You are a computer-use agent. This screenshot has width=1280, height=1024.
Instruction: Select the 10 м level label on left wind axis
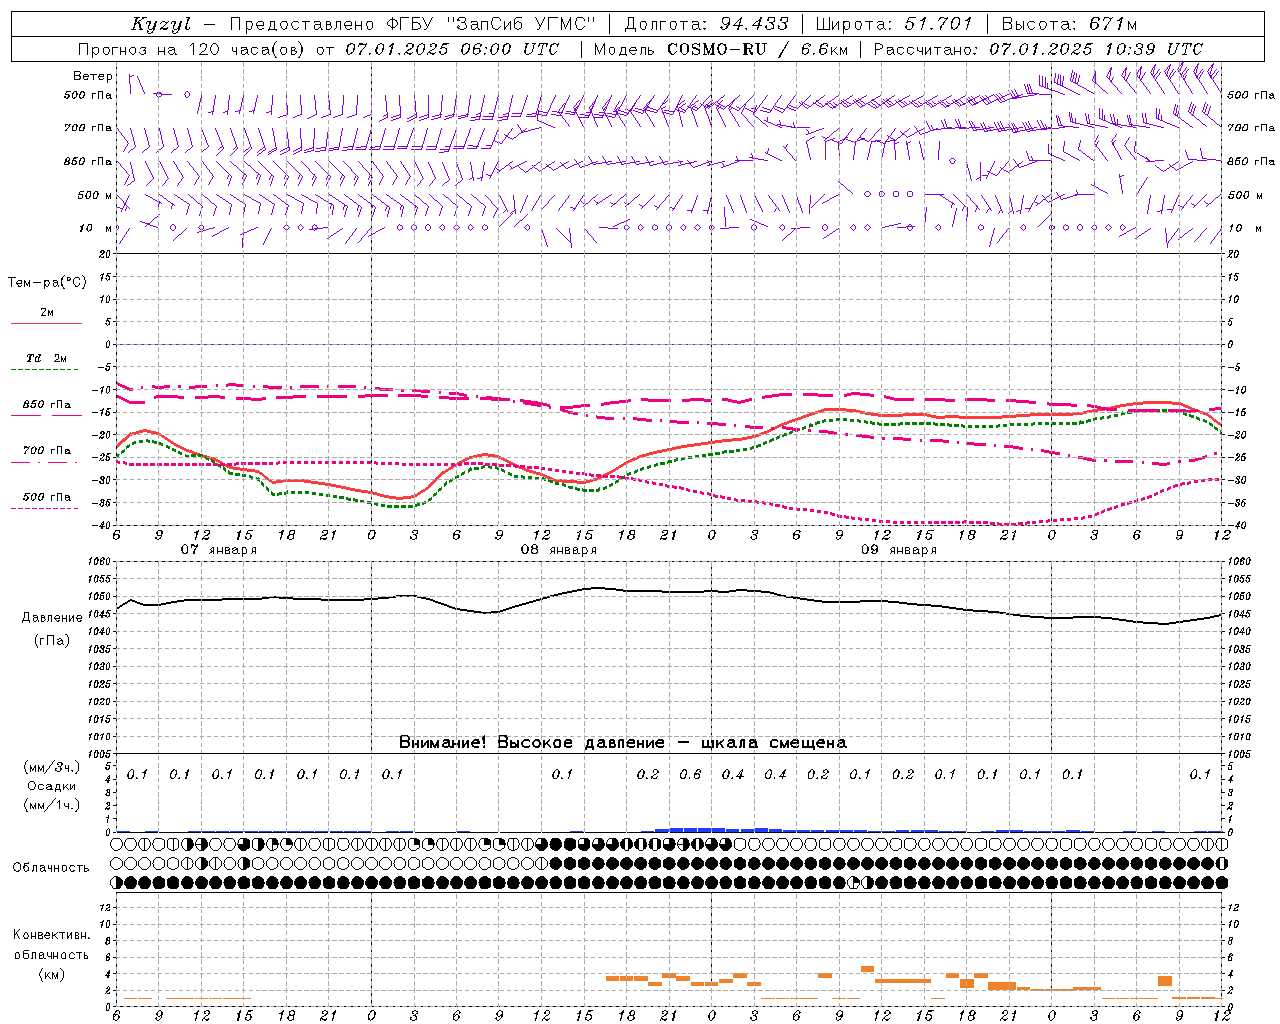pyautogui.click(x=96, y=228)
